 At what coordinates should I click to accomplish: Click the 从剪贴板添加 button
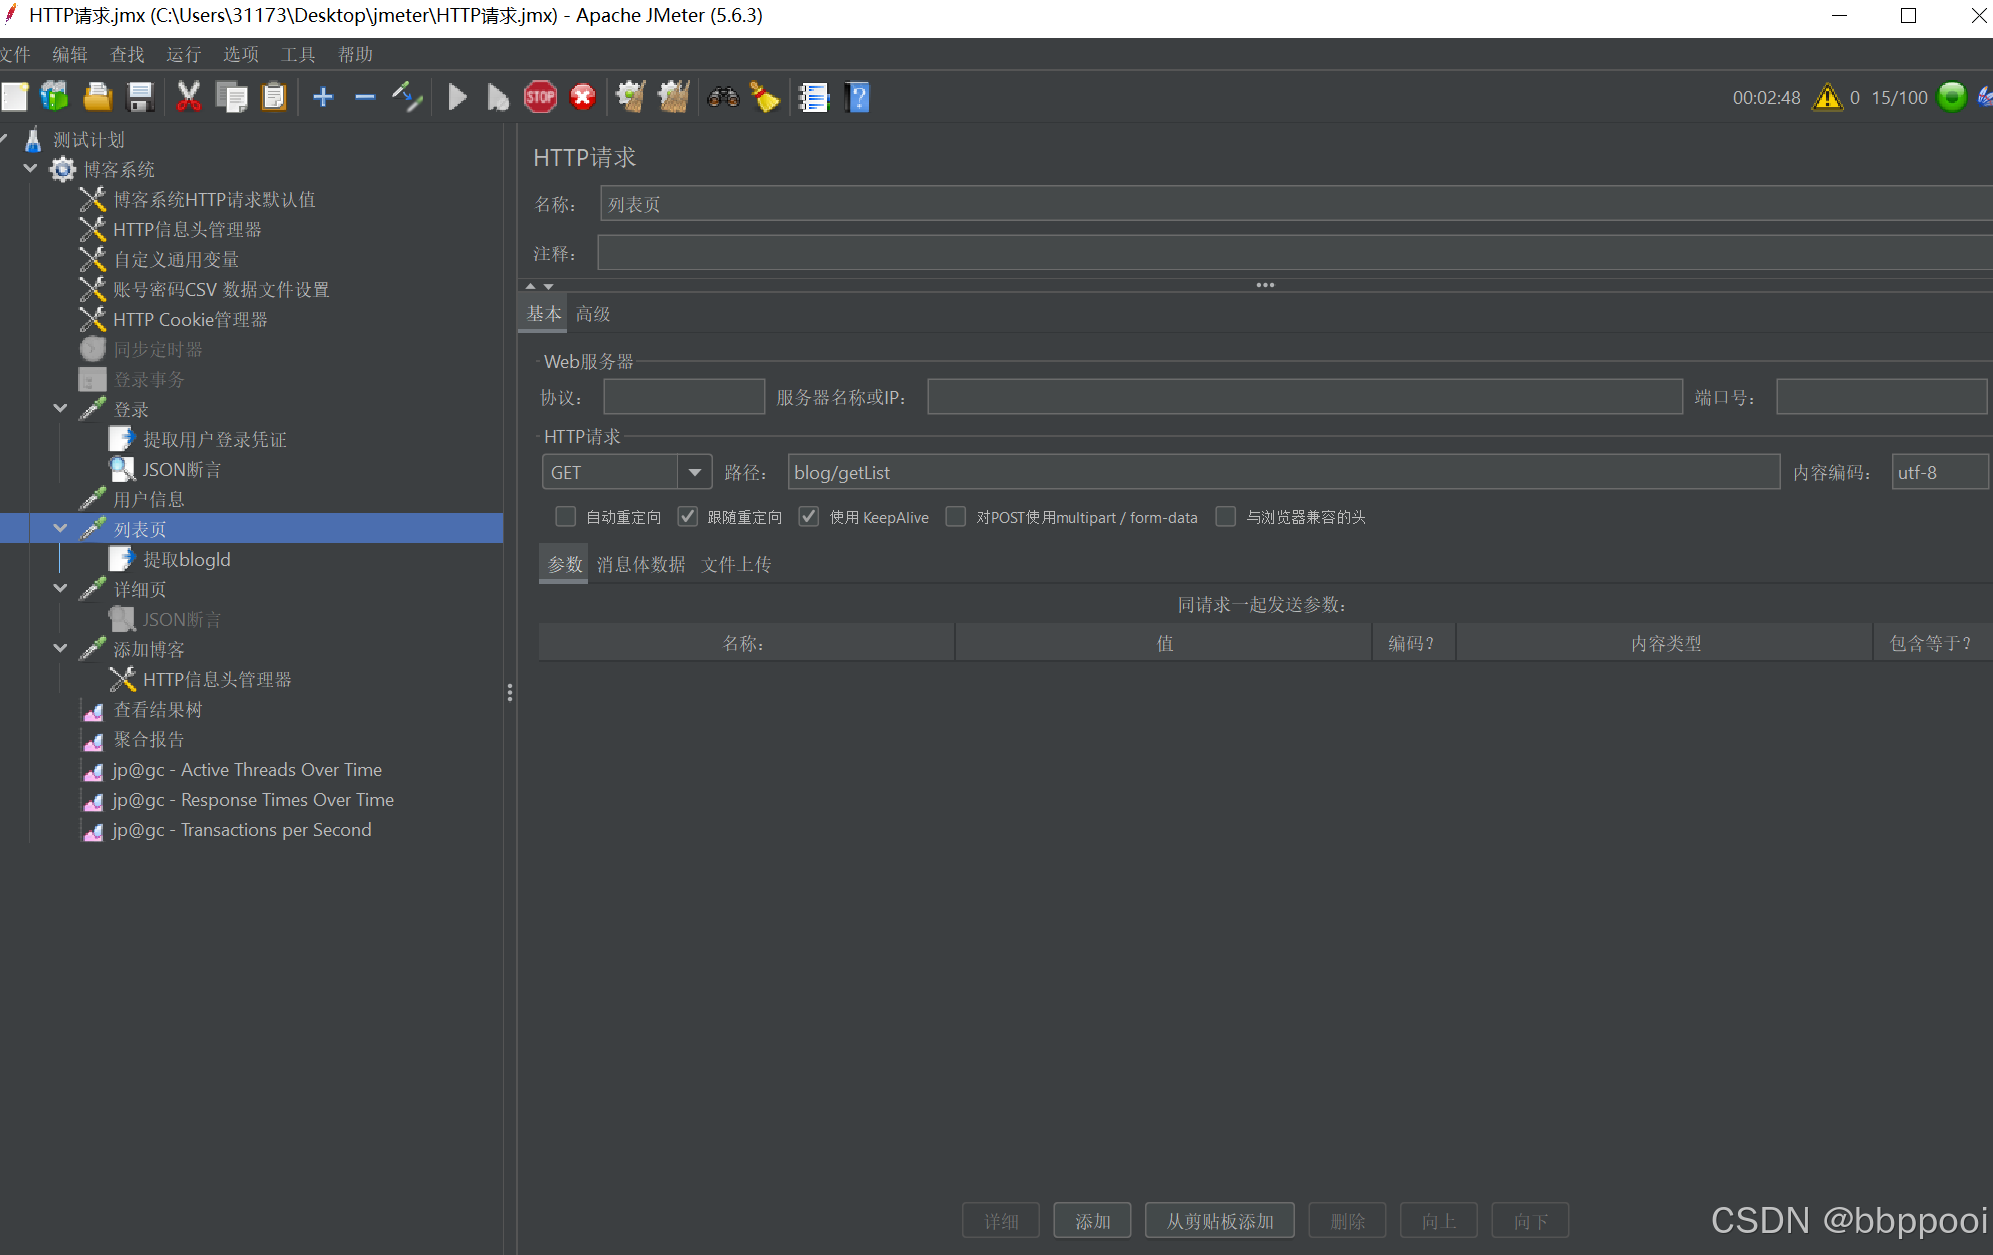pyautogui.click(x=1219, y=1221)
